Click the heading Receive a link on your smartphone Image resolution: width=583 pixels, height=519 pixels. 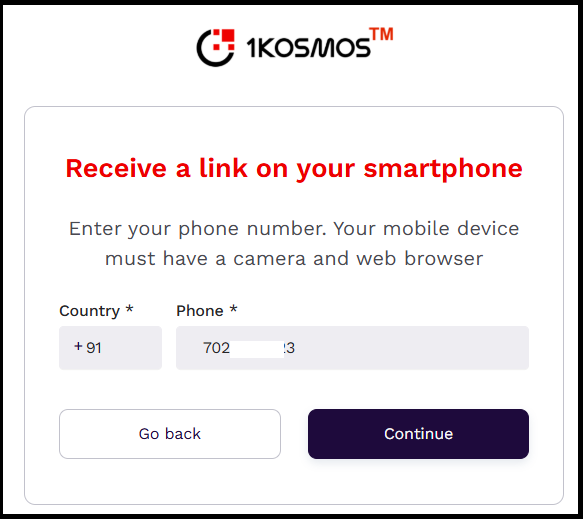coord(294,169)
